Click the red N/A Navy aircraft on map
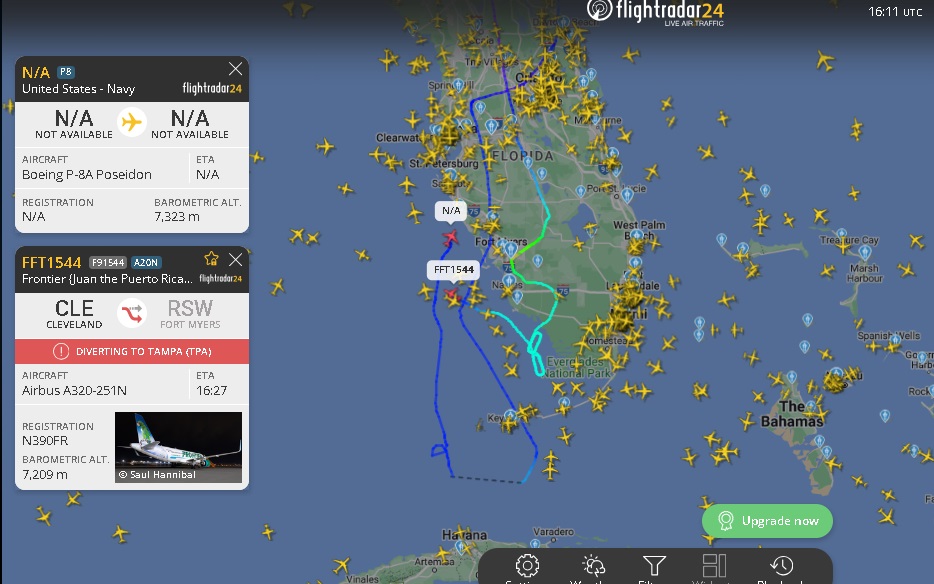Image resolution: width=934 pixels, height=584 pixels. (451, 238)
